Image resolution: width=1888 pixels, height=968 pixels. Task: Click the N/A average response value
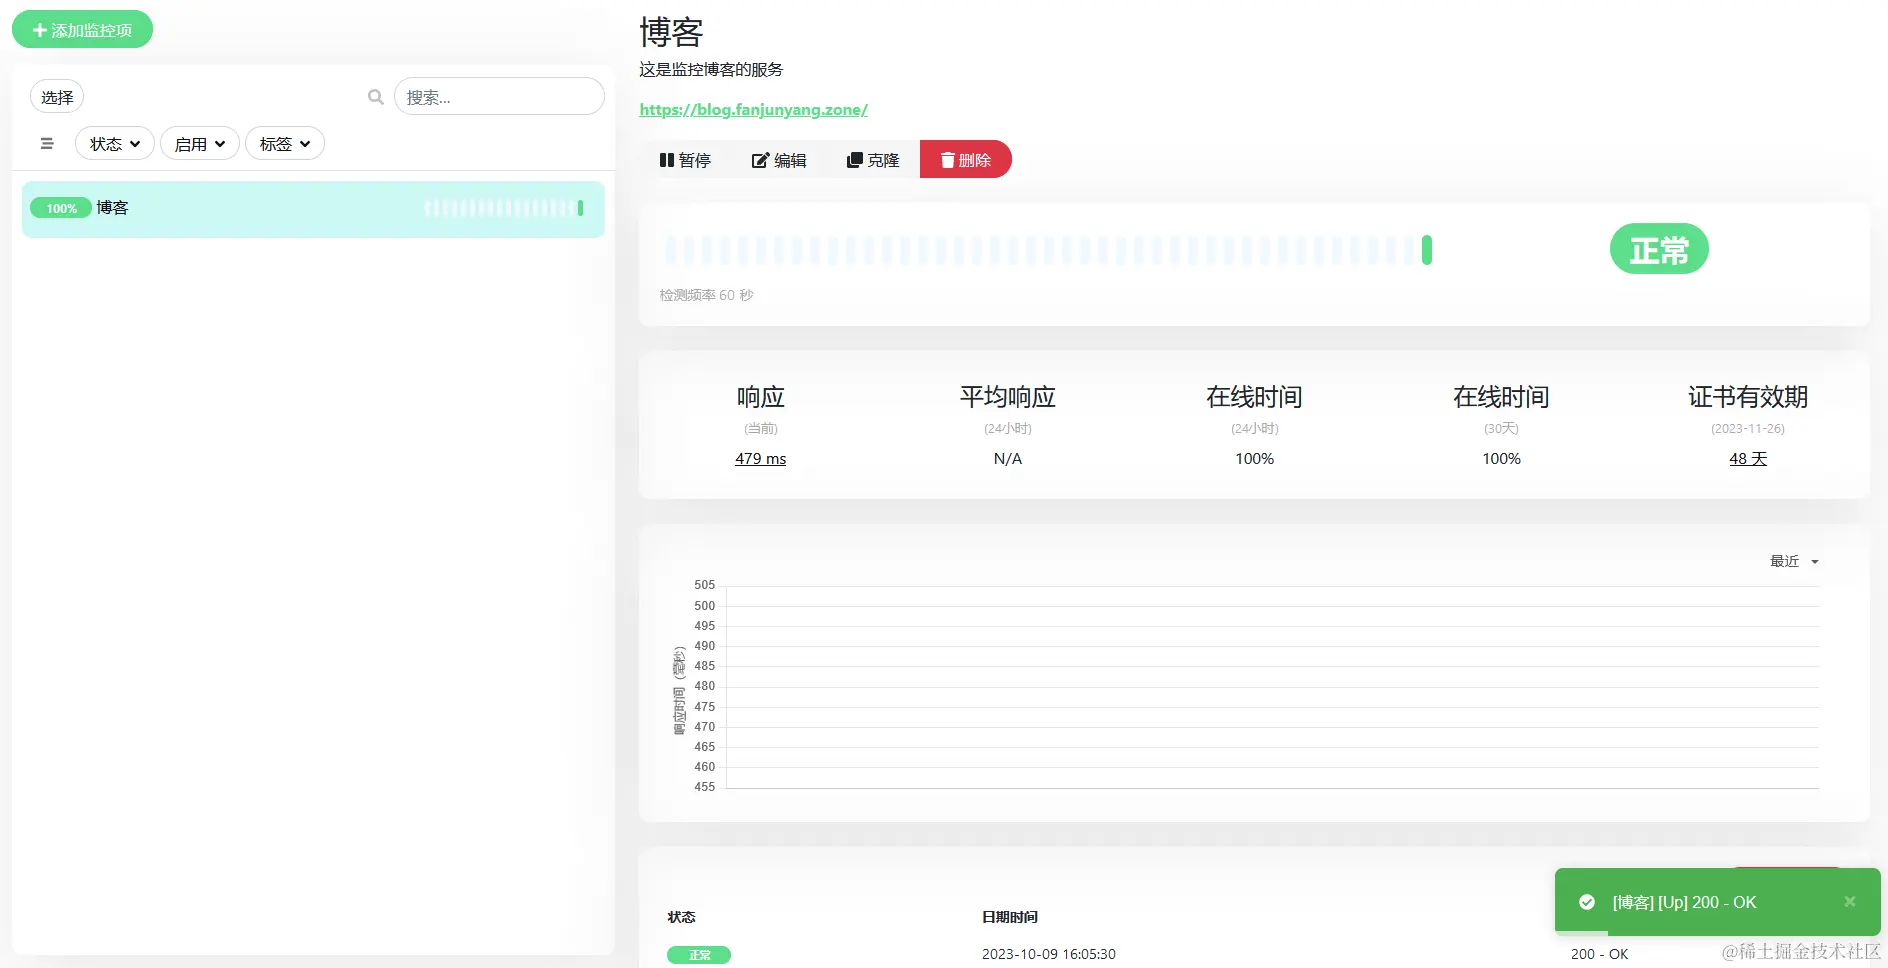coord(1007,458)
